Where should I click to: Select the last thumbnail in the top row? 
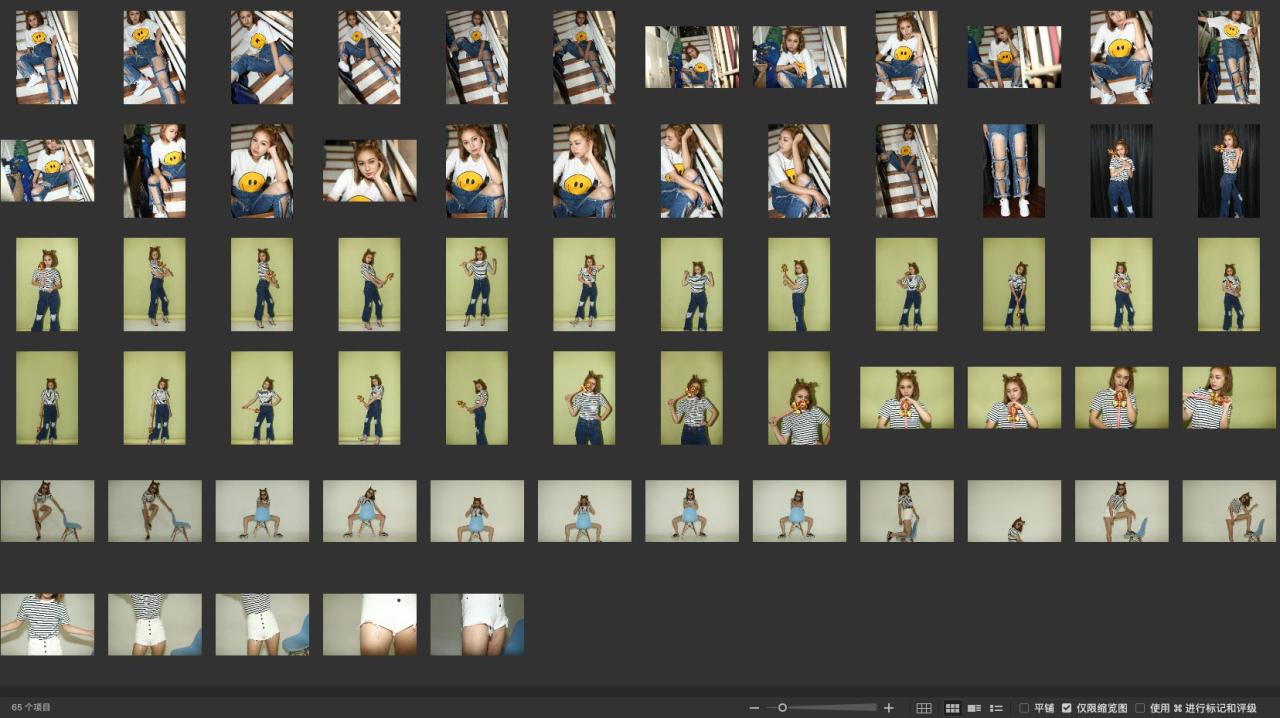[1229, 57]
